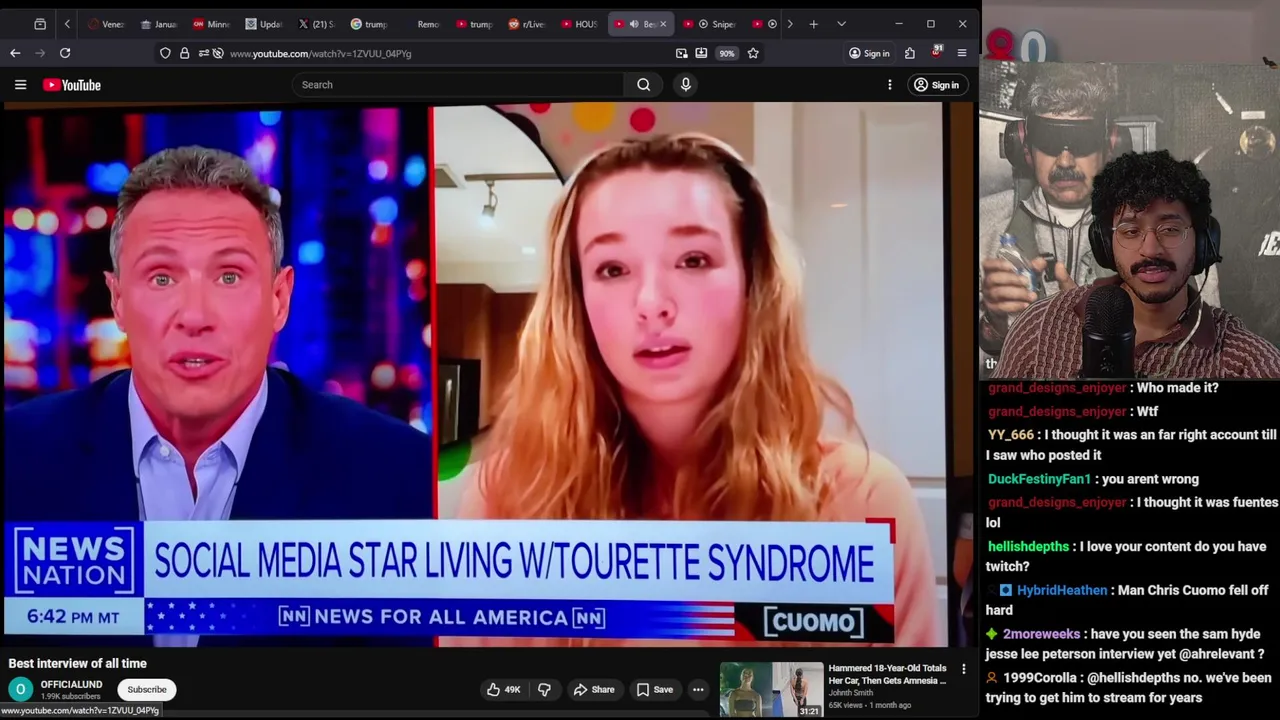Switch to the Venez tab
1280x720 pixels.
click(x=106, y=24)
